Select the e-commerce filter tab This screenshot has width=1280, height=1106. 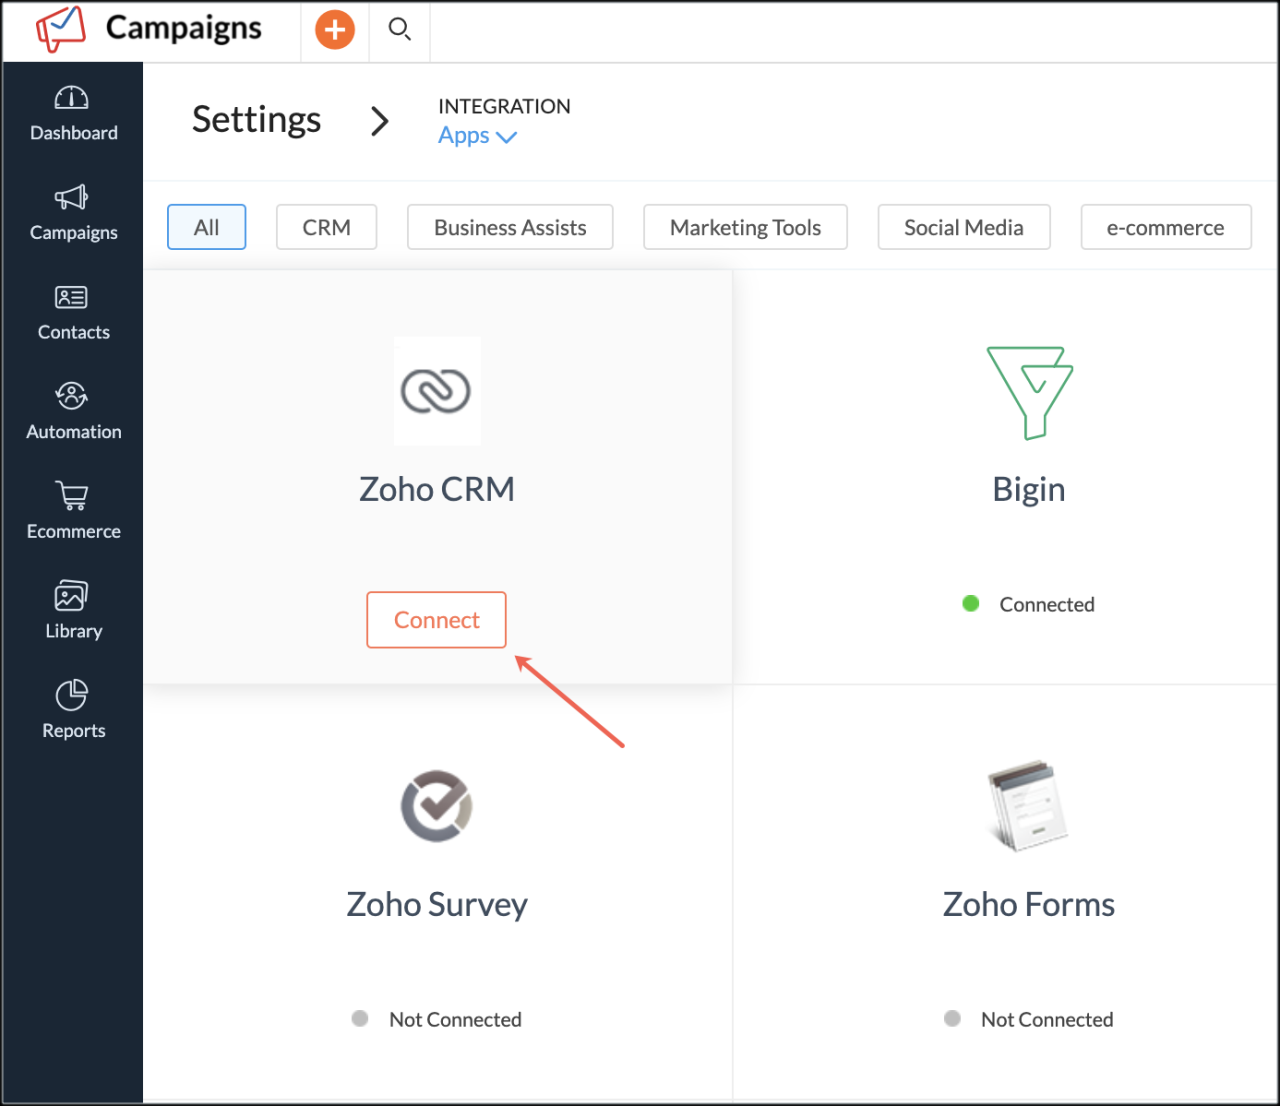tap(1166, 227)
